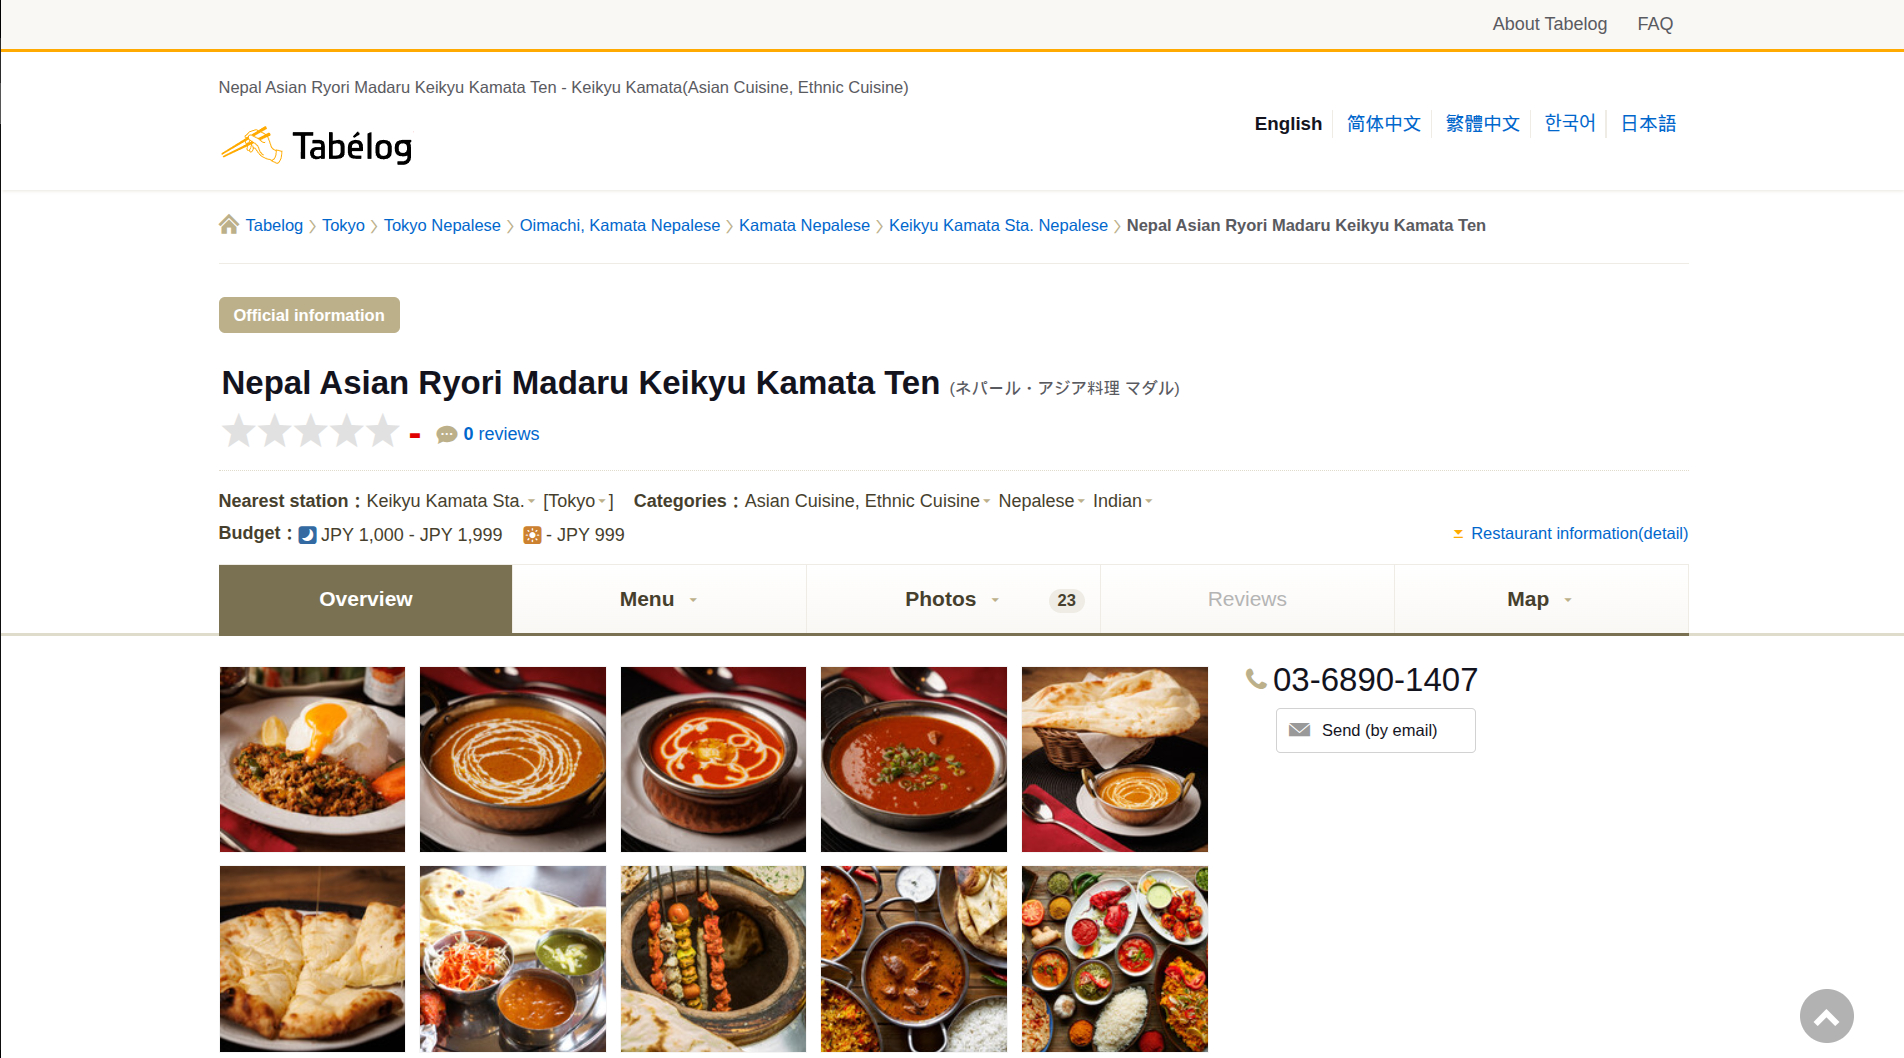
Task: Click the Official information badge
Action: tap(309, 315)
